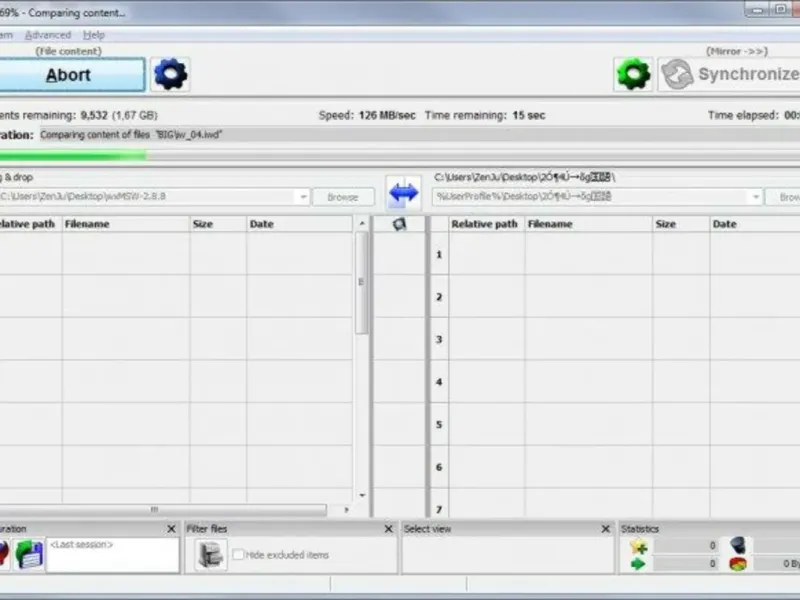This screenshot has height=600, width=800.
Task: Sort right grid by Filename header
Action: point(588,224)
